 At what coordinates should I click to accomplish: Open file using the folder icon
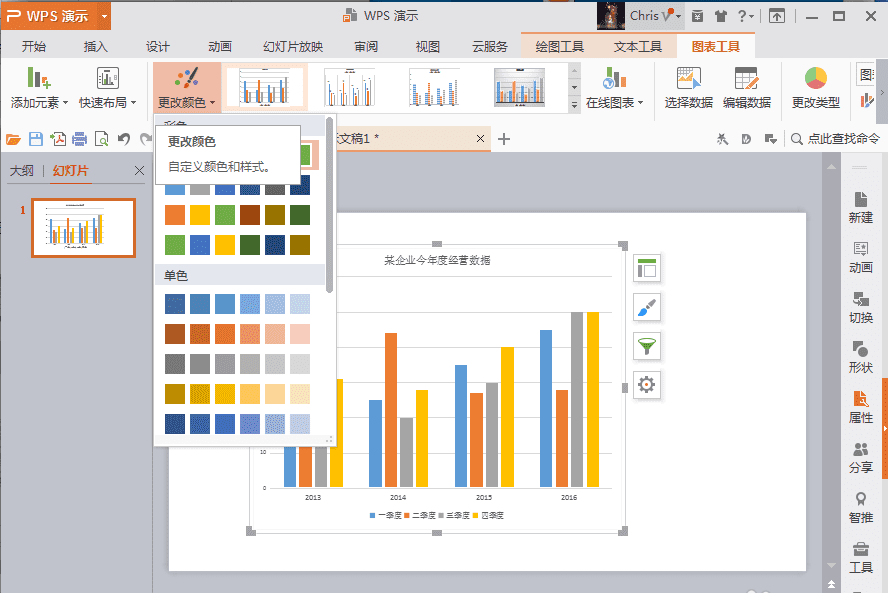13,139
